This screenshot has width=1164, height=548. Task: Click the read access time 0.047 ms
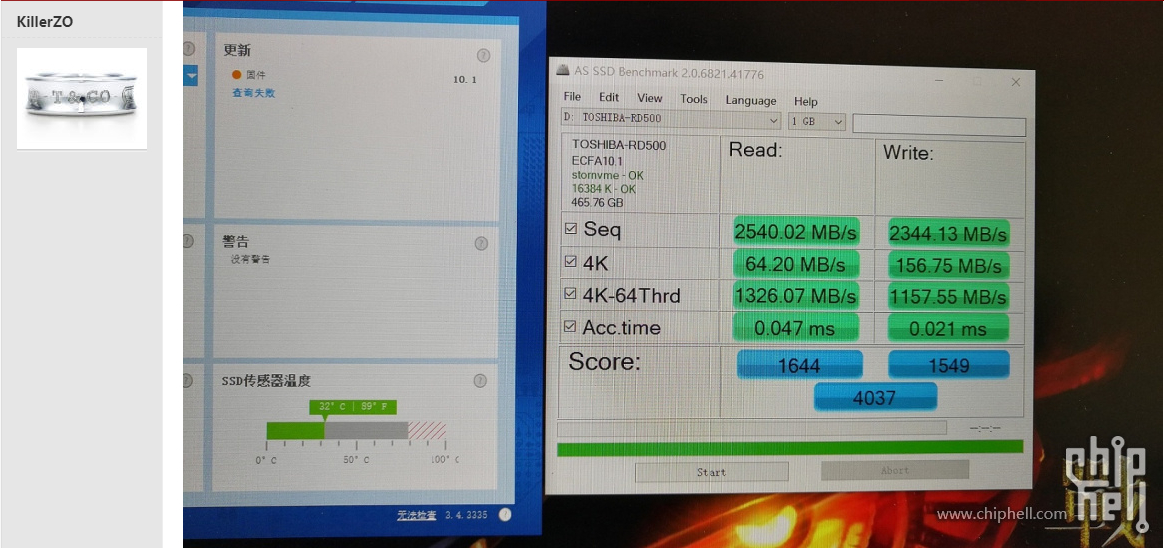pyautogui.click(x=796, y=327)
